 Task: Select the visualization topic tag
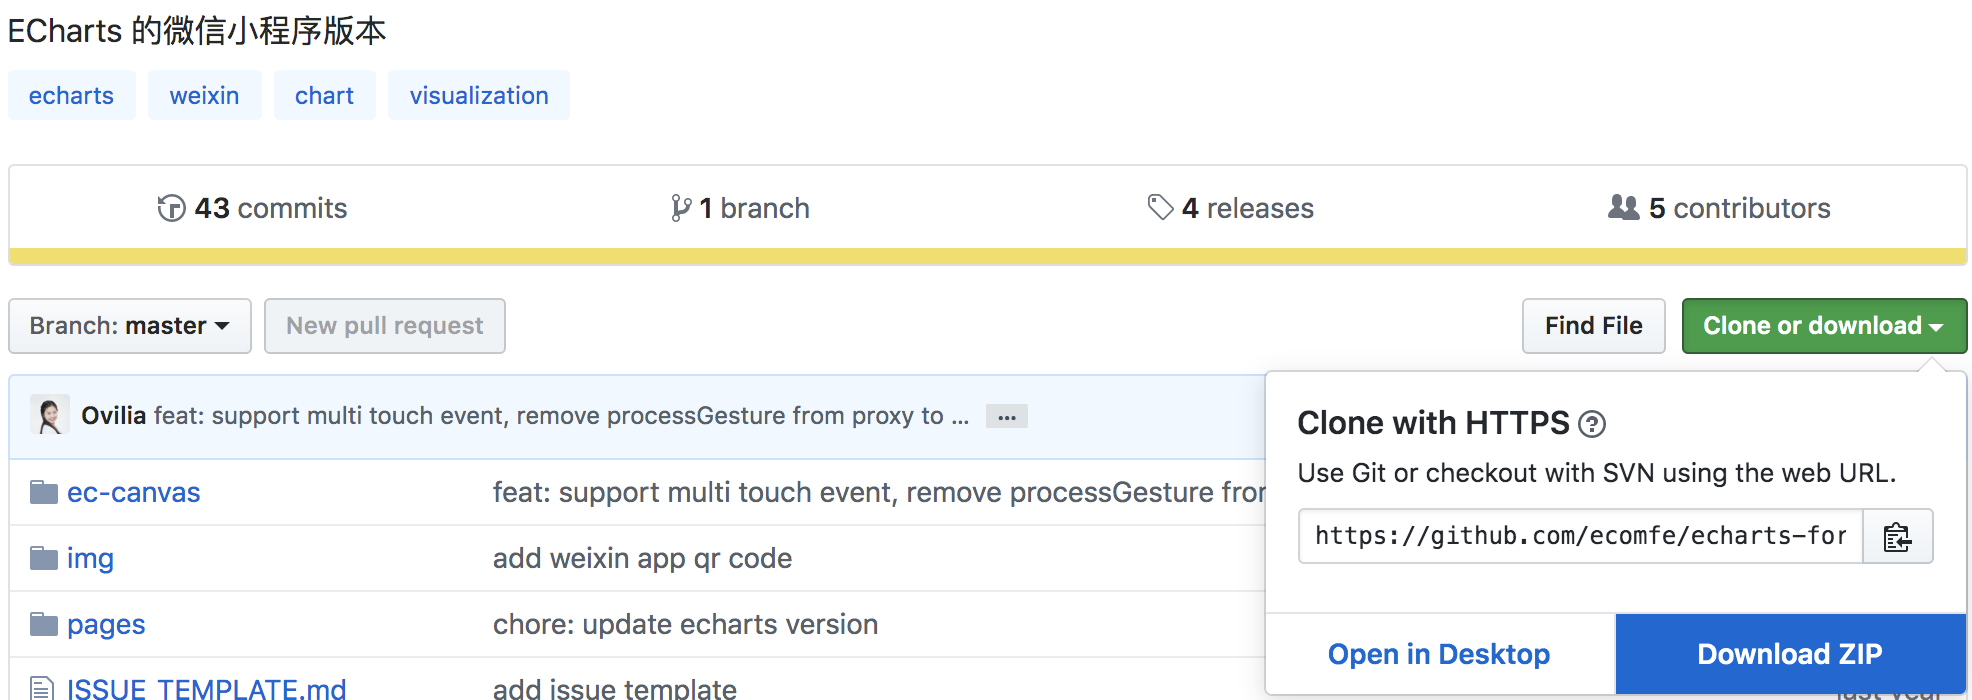click(x=479, y=95)
